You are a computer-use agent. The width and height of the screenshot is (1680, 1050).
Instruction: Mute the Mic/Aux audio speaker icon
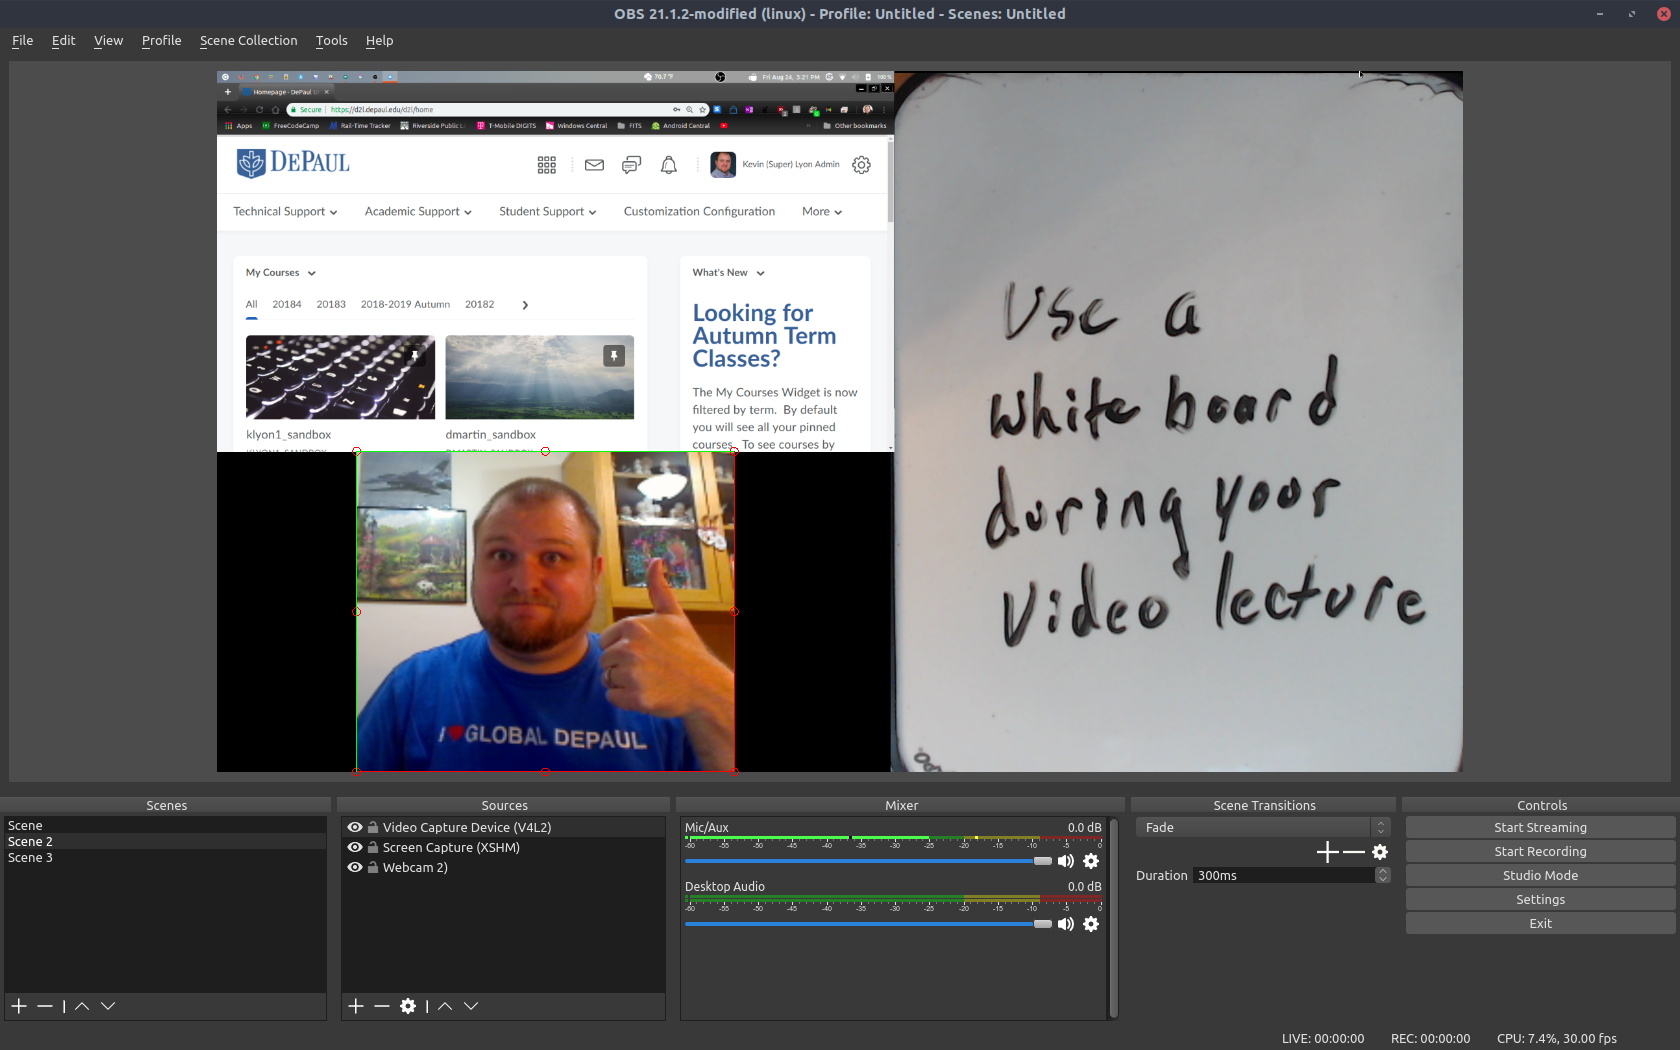(x=1066, y=861)
